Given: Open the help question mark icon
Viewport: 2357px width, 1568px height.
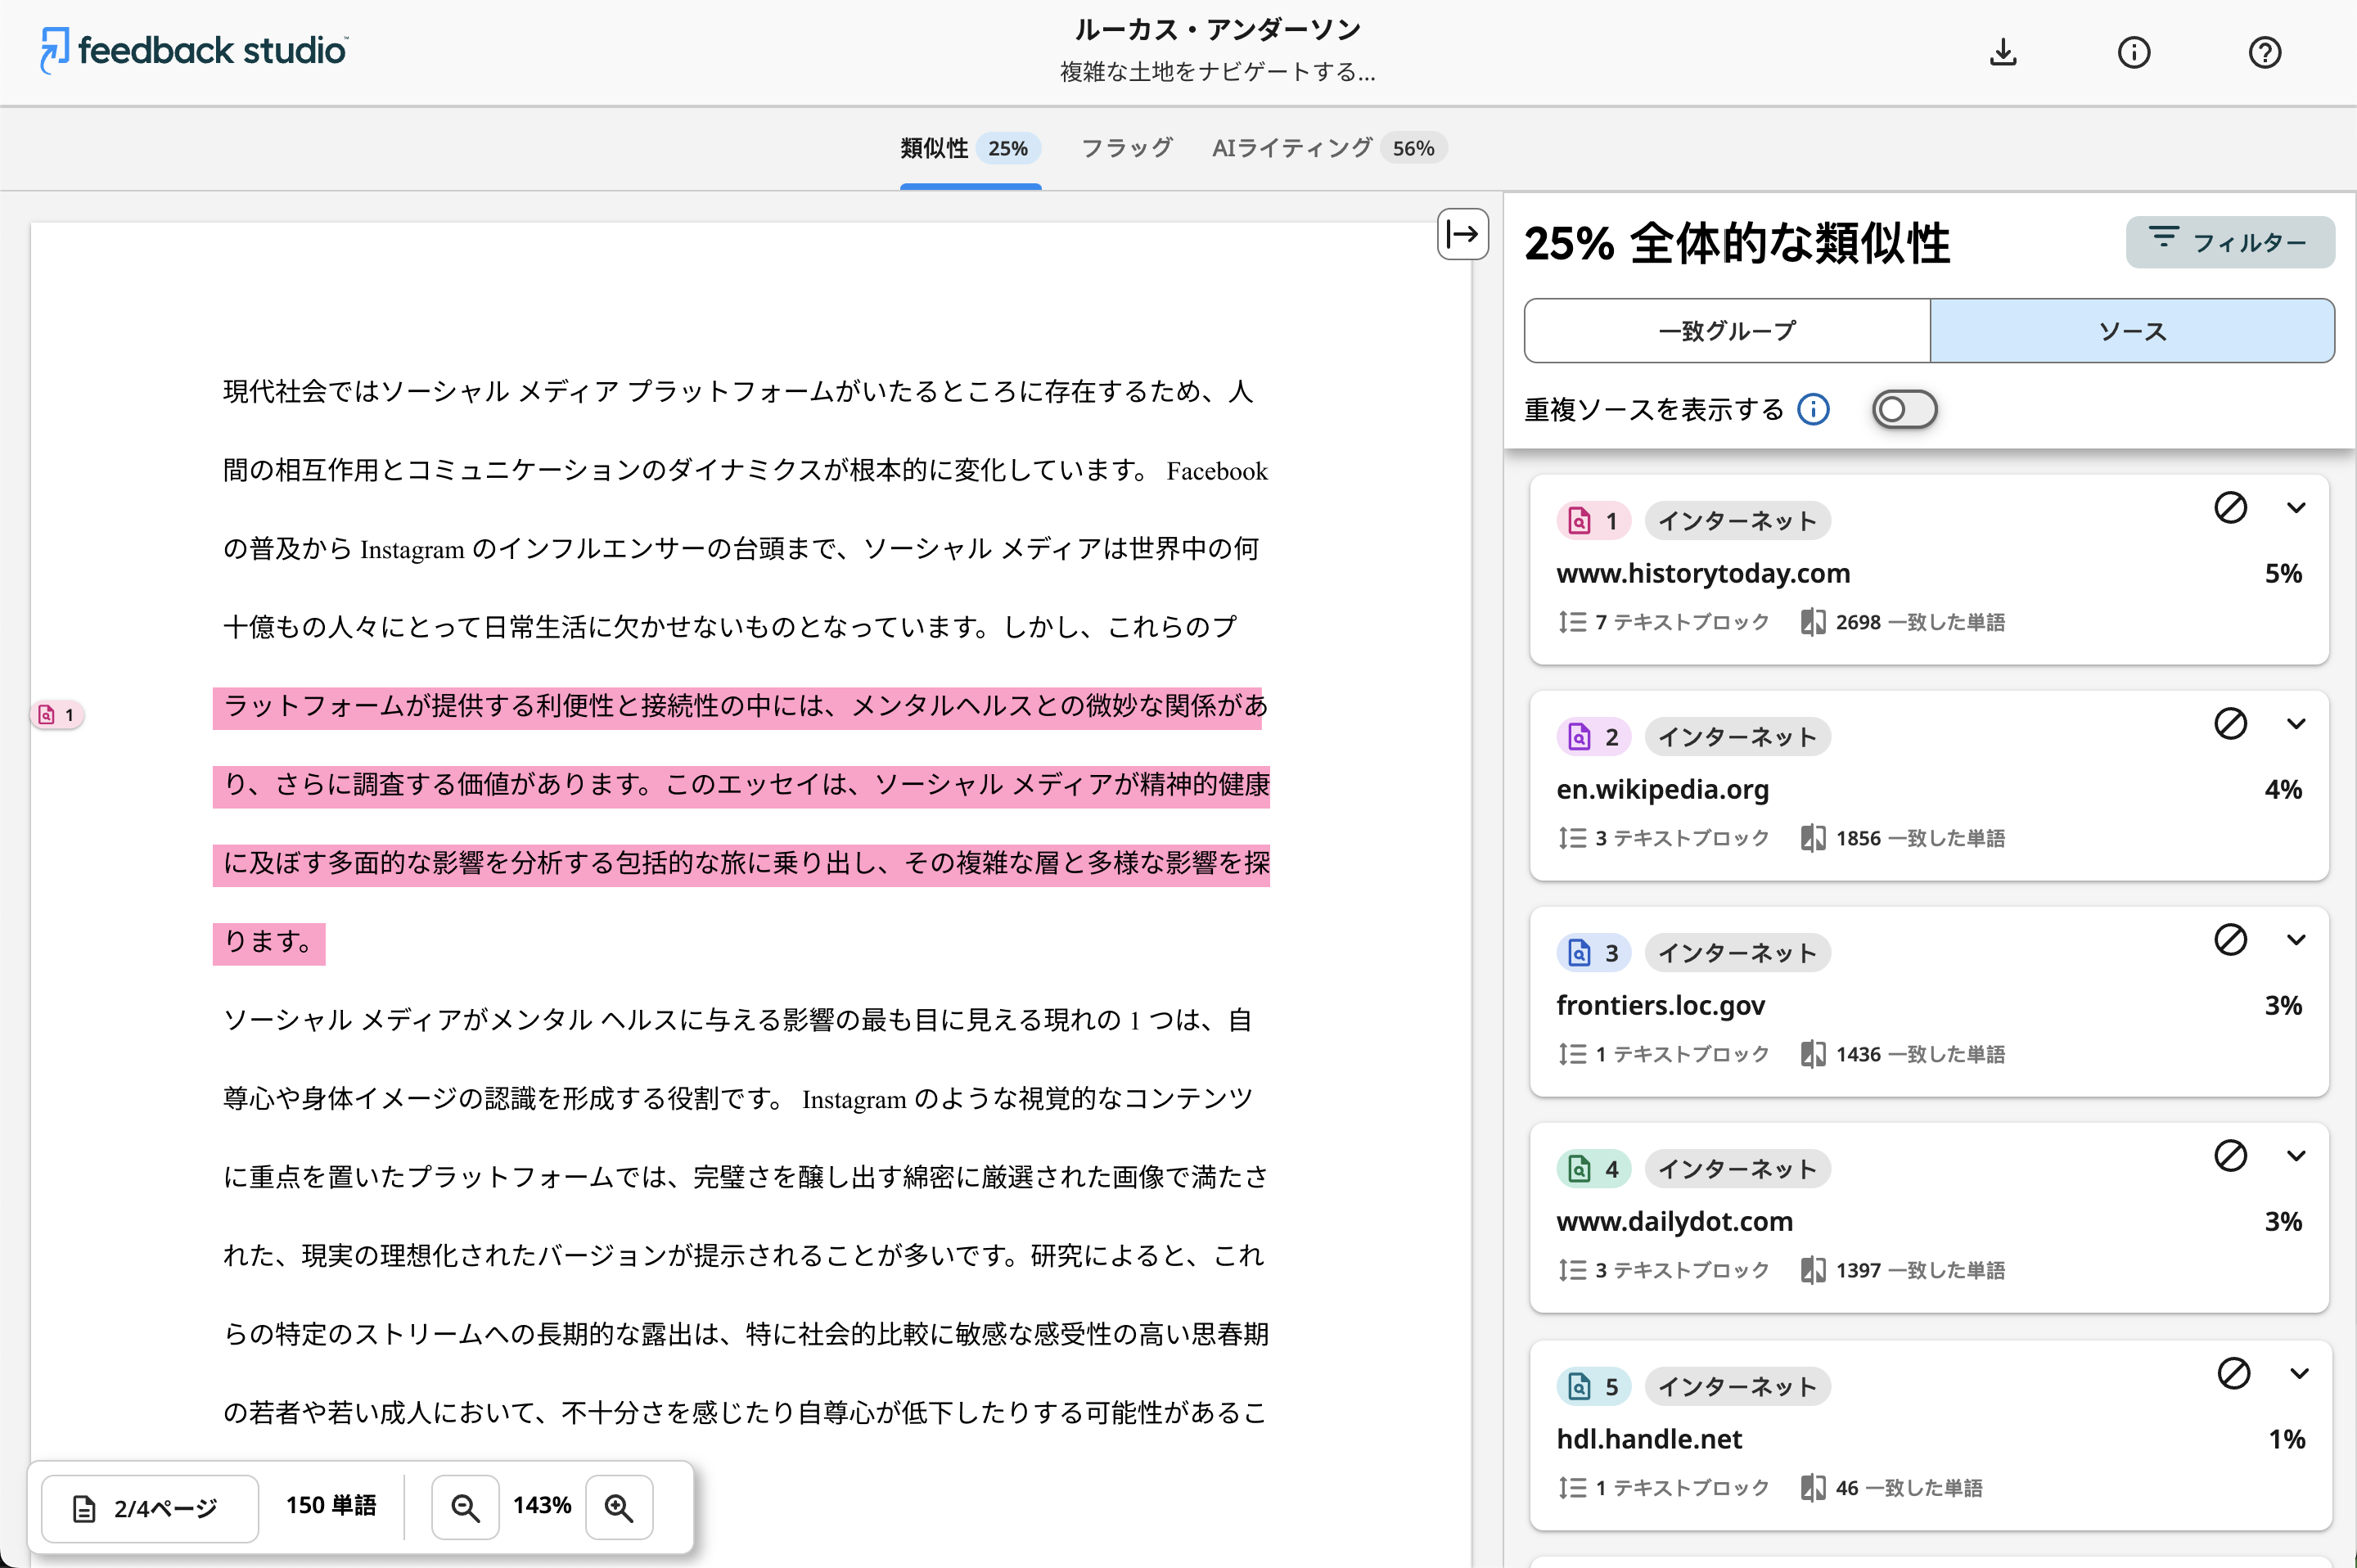Looking at the screenshot, I should (x=2264, y=52).
